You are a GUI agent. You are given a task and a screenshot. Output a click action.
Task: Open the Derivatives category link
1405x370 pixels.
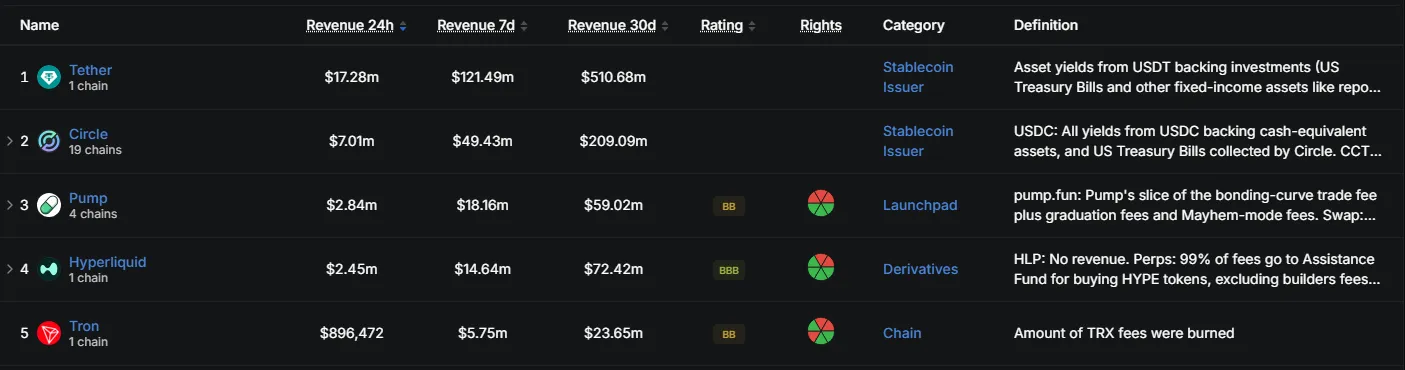point(920,269)
